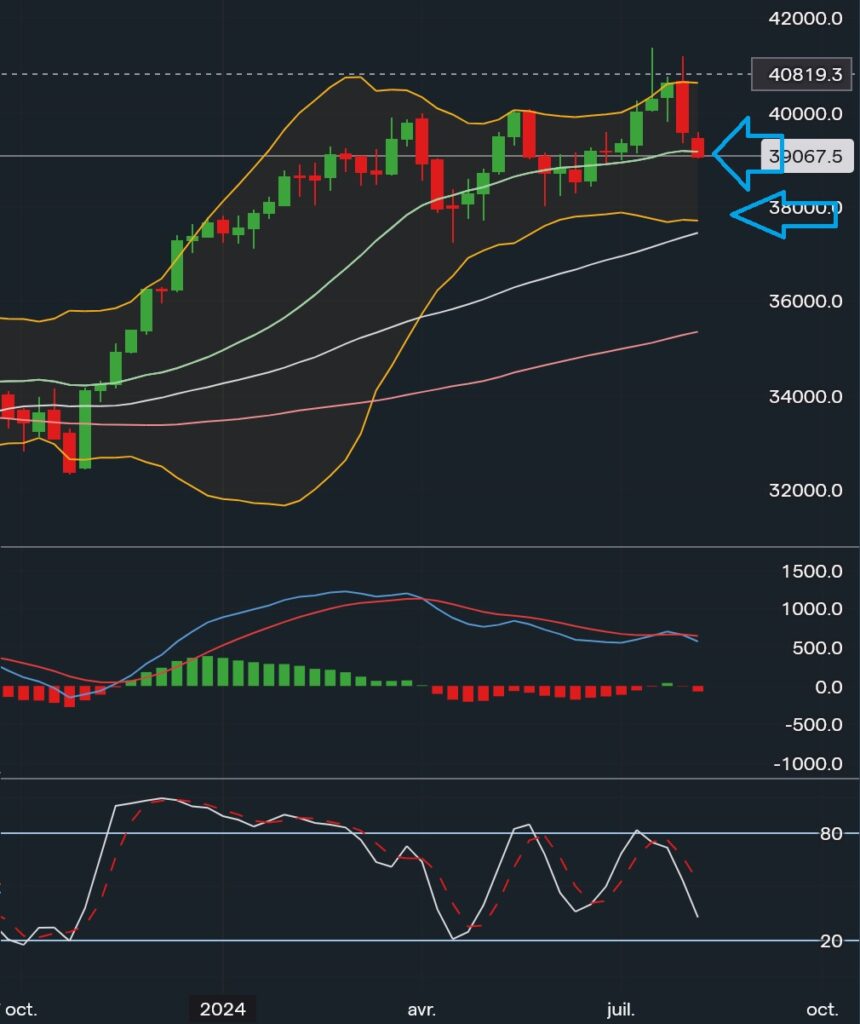Screen dimensions: 860x1024
Task: Click the 34000.0 price axis value
Action: [x=805, y=396]
